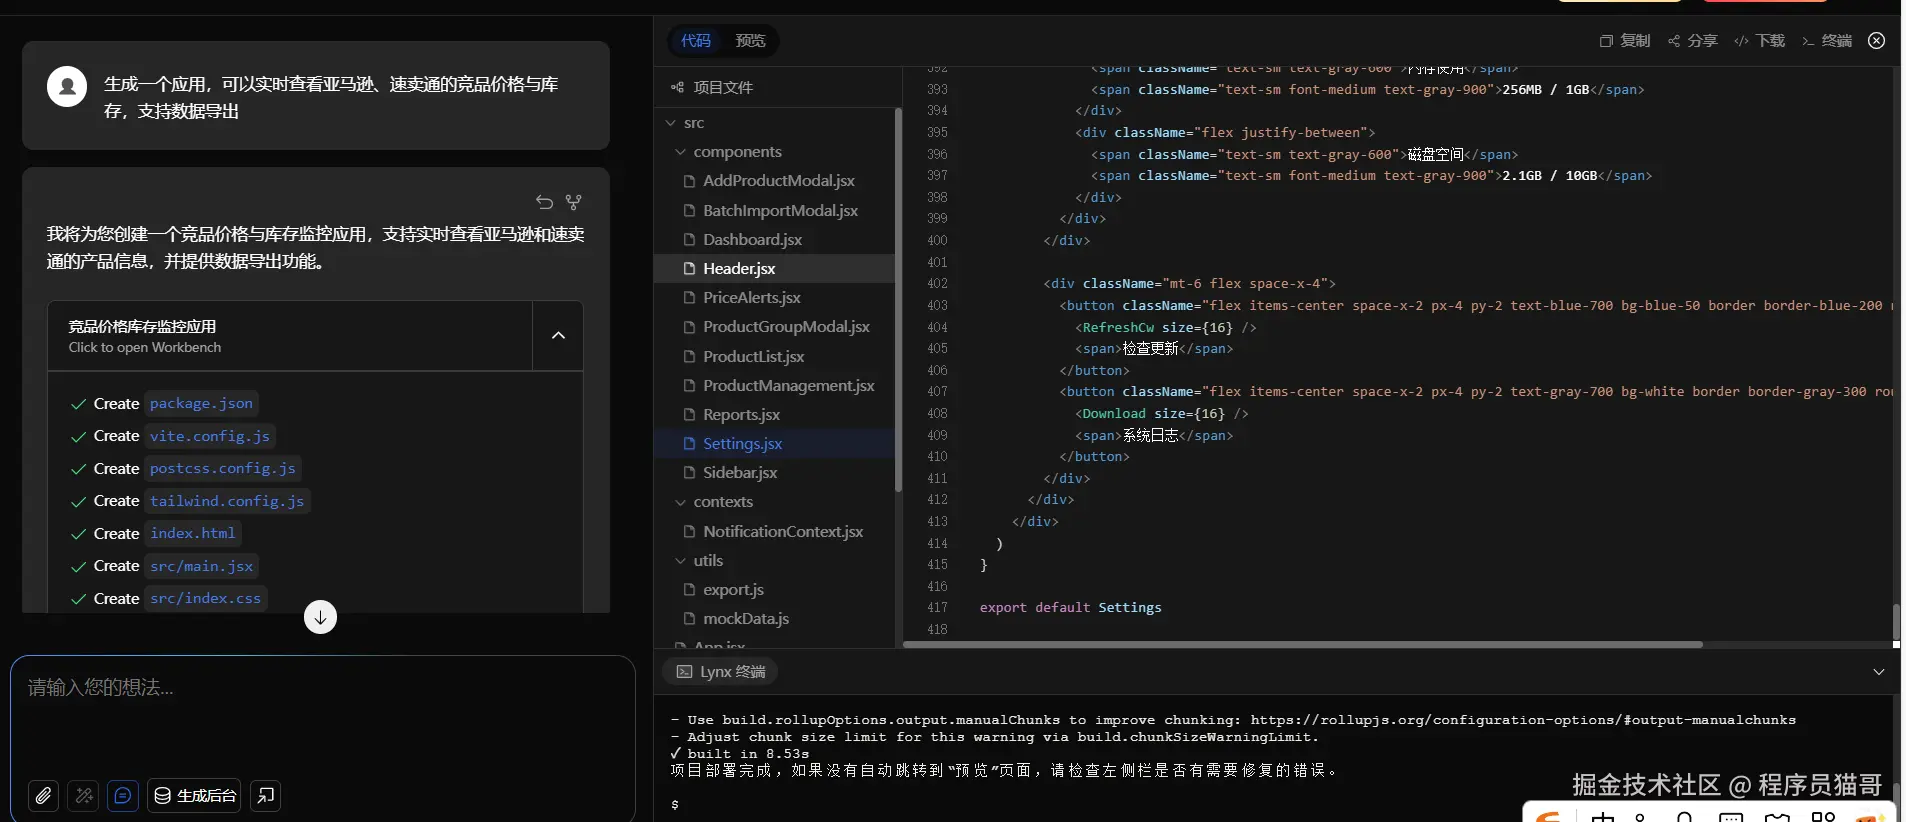1906x822 pixels.
Task: Open the 竞品价格库存监控应用 workbench card
Action: click(290, 336)
